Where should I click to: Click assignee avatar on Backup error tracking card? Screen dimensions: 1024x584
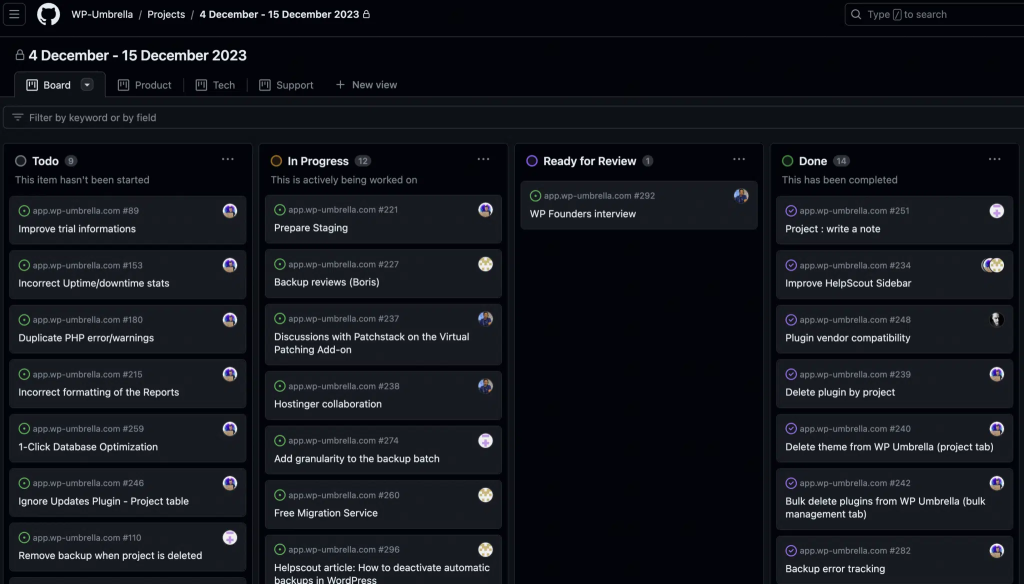click(997, 551)
